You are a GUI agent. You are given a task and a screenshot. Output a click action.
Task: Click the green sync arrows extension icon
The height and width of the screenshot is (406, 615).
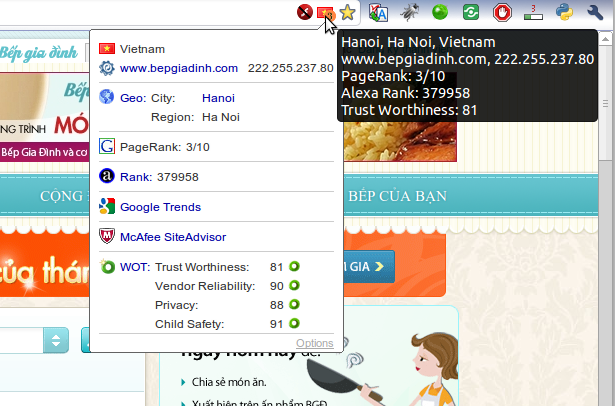pyautogui.click(x=471, y=12)
